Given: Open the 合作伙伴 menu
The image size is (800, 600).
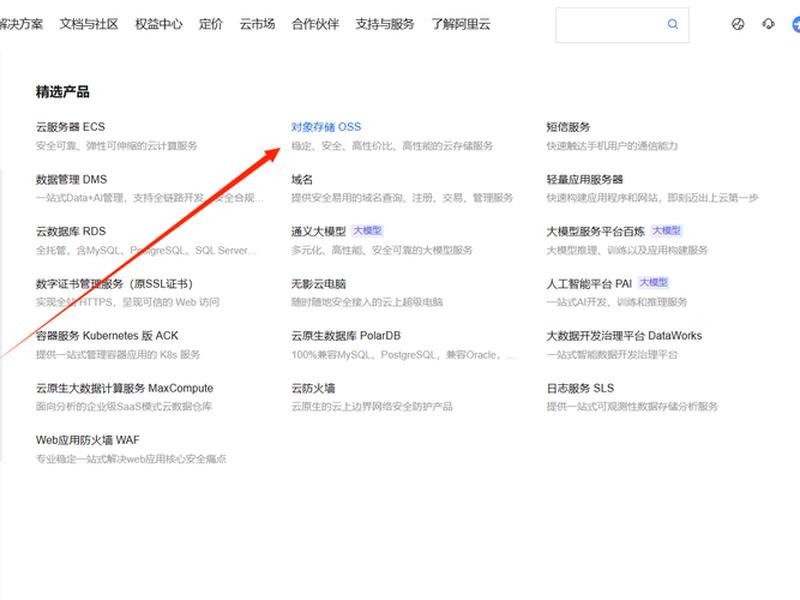Looking at the screenshot, I should click(x=315, y=24).
